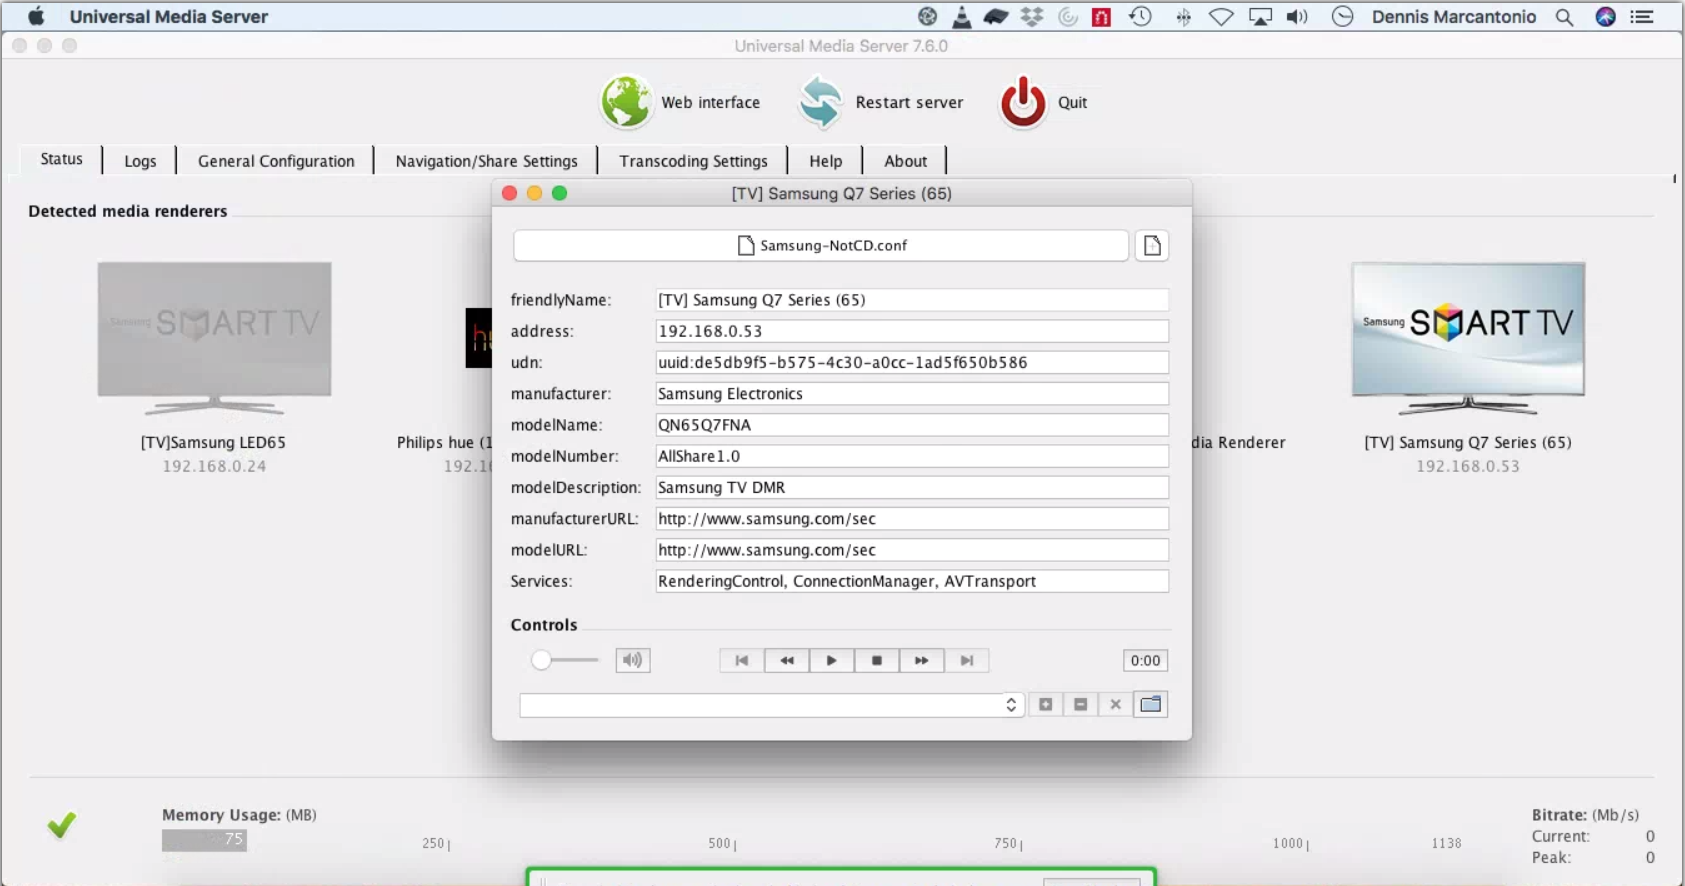Image resolution: width=1685 pixels, height=886 pixels.
Task: Open the Universal Media Server menu
Action: 169,16
